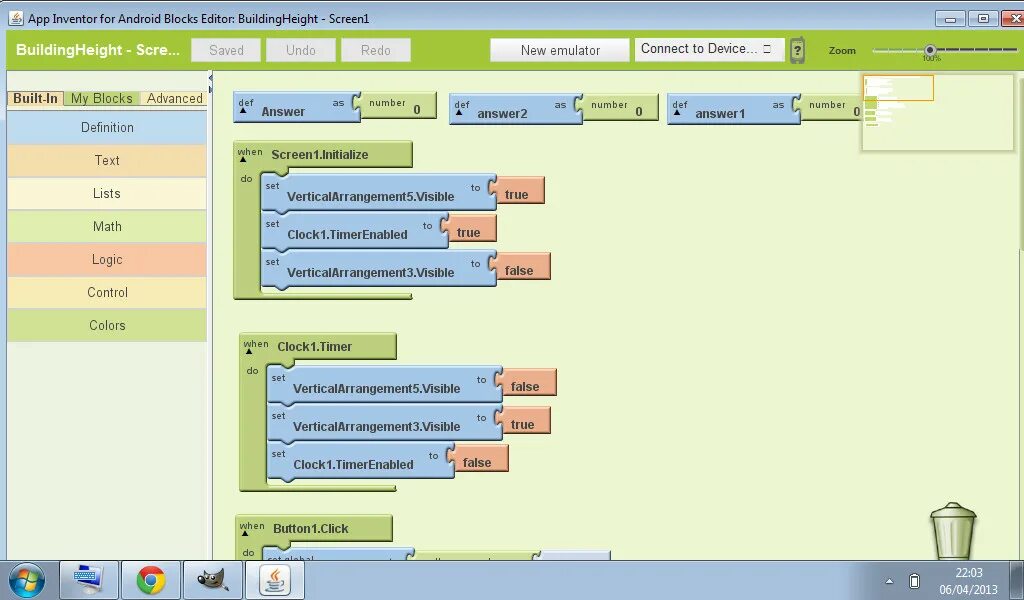Select false on VerticalArrangement3.Visible in Screen1.Initialize
The height and width of the screenshot is (600, 1024).
[x=523, y=267]
